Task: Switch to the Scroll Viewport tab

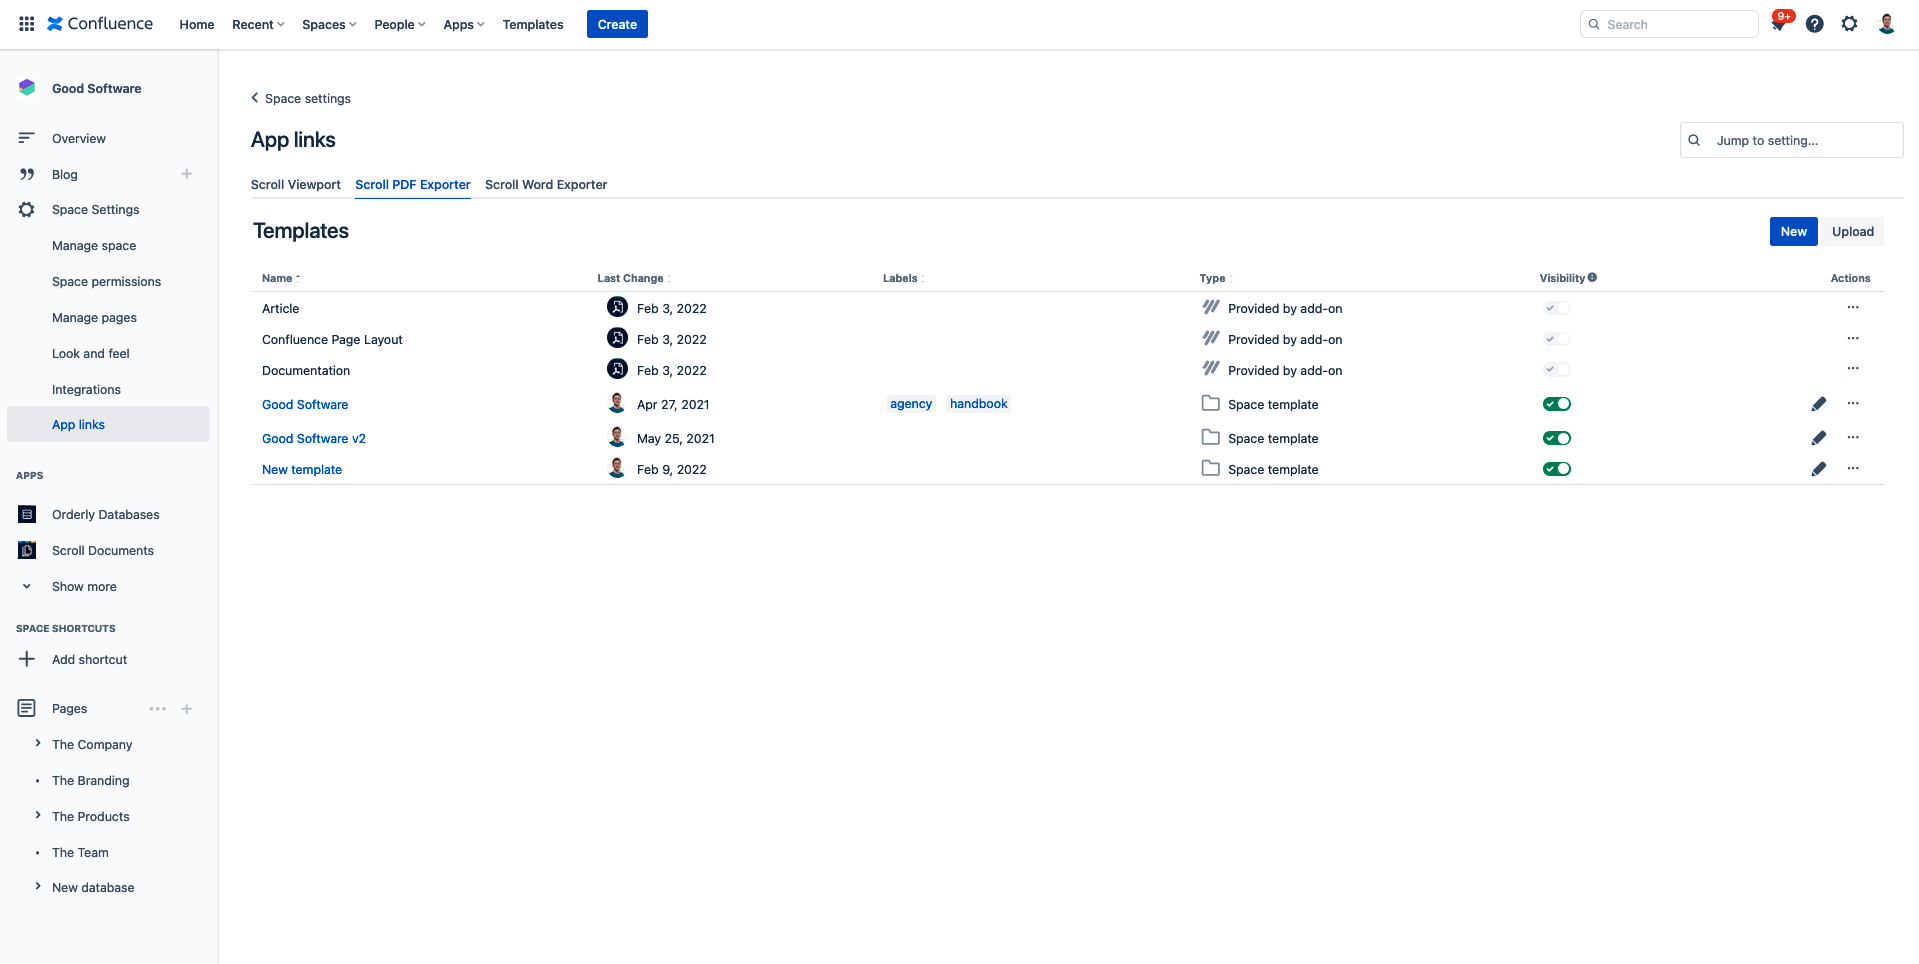Action: pos(295,185)
